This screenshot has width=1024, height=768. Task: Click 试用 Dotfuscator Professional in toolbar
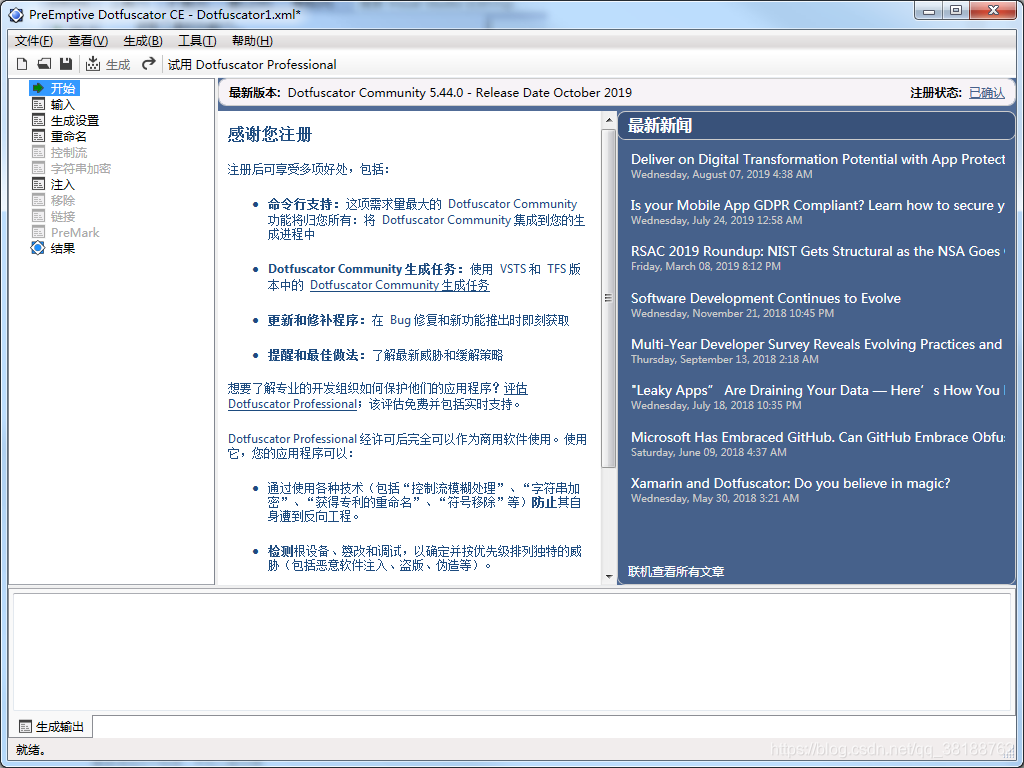pos(252,65)
